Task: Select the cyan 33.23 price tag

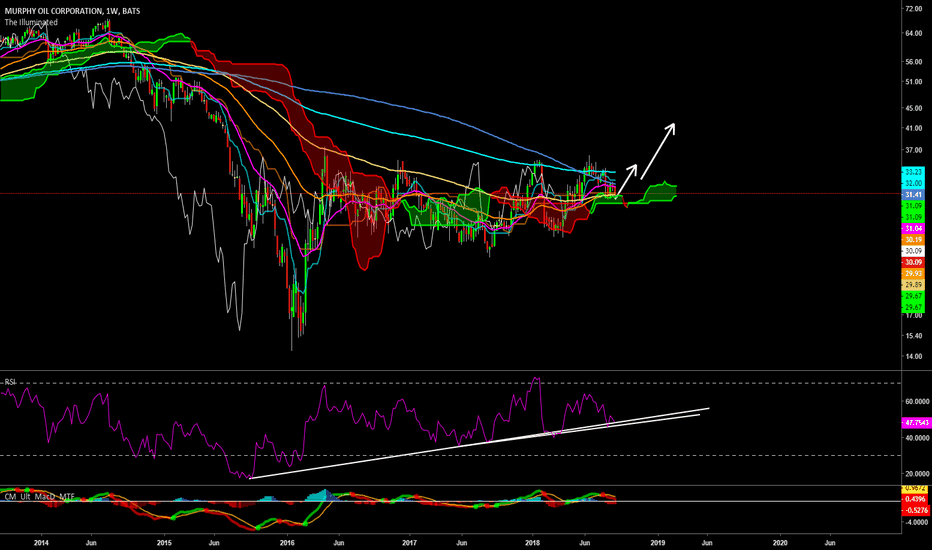Action: click(x=913, y=172)
